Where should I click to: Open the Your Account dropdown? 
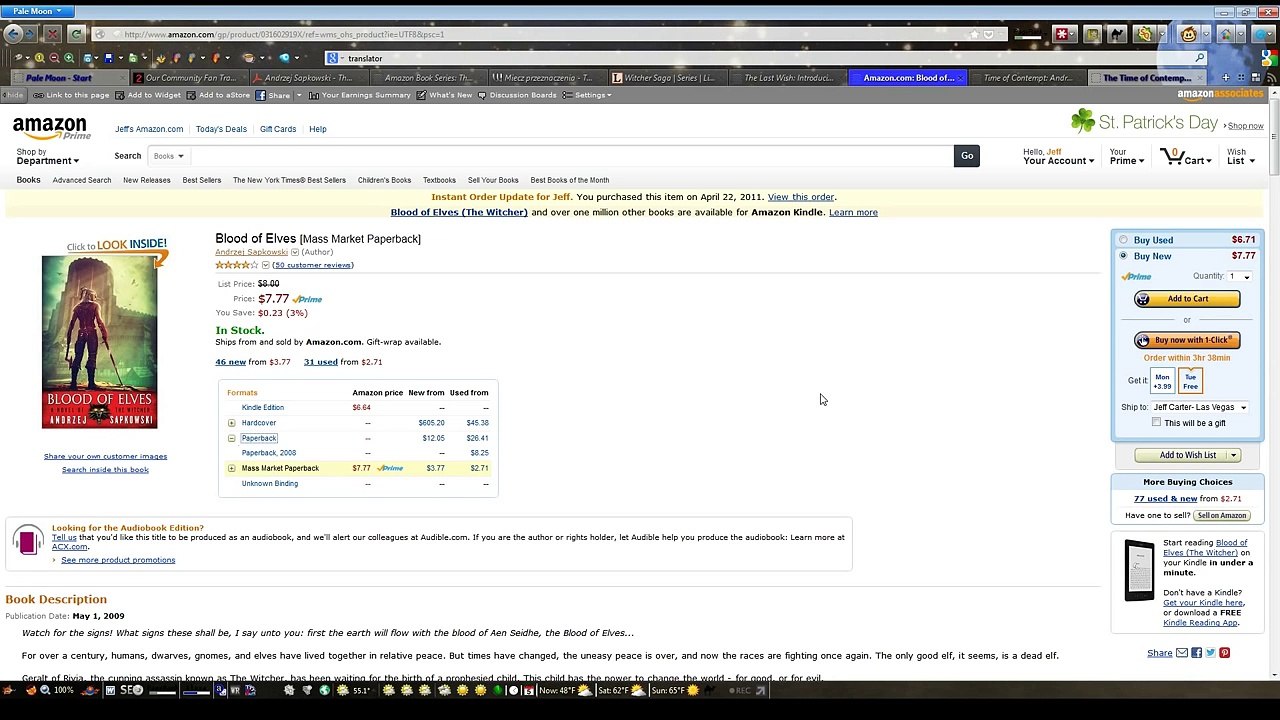[x=1058, y=156]
